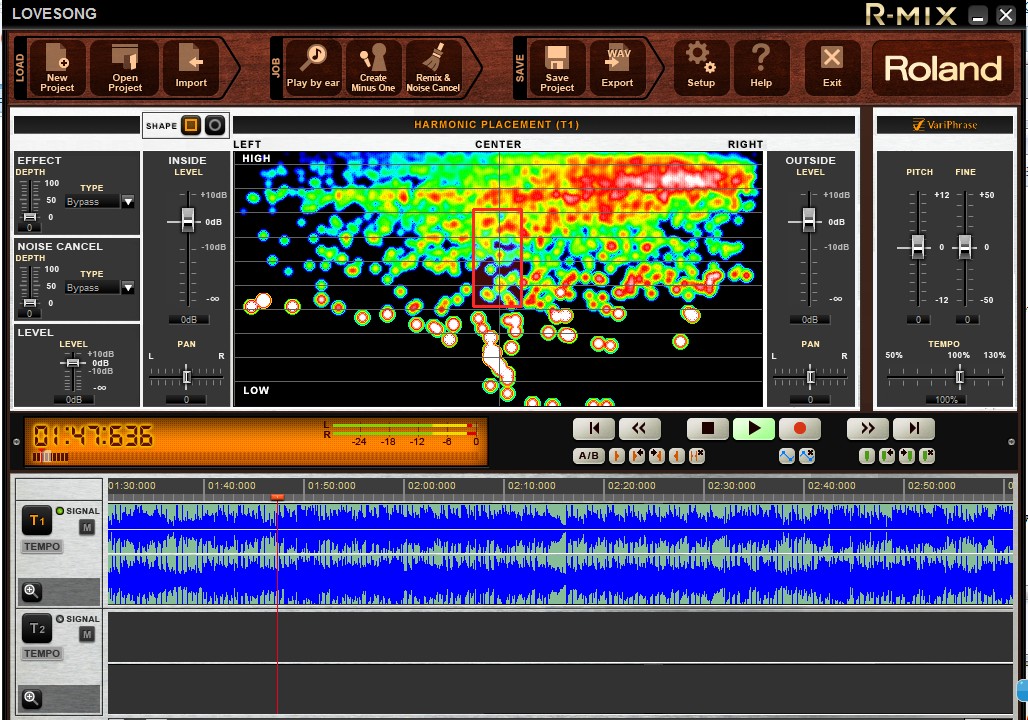Mute track T1 with its M button

click(87, 527)
